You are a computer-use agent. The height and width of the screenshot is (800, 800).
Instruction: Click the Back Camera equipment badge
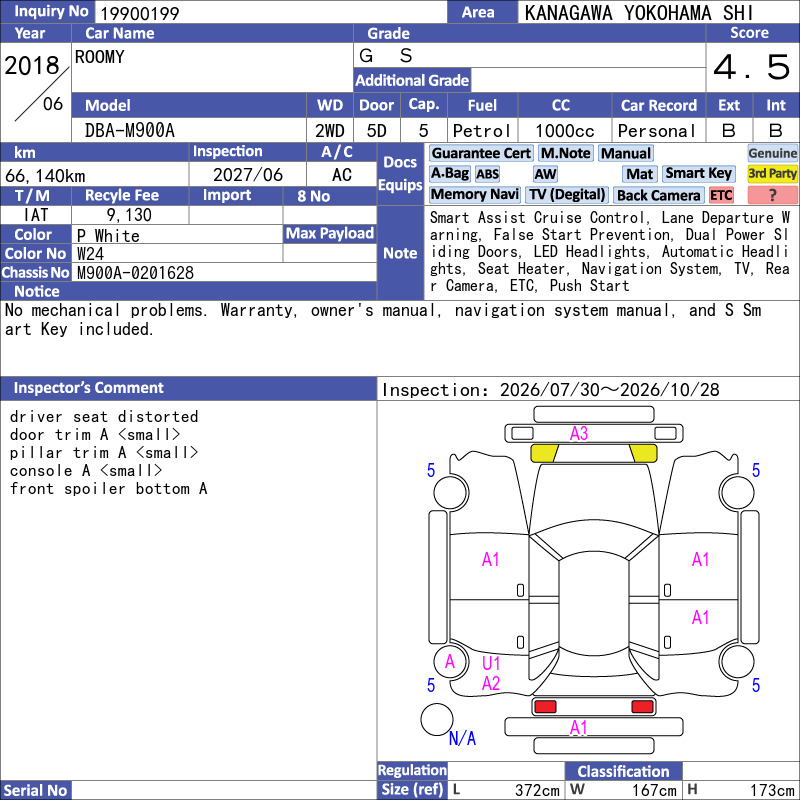(658, 195)
